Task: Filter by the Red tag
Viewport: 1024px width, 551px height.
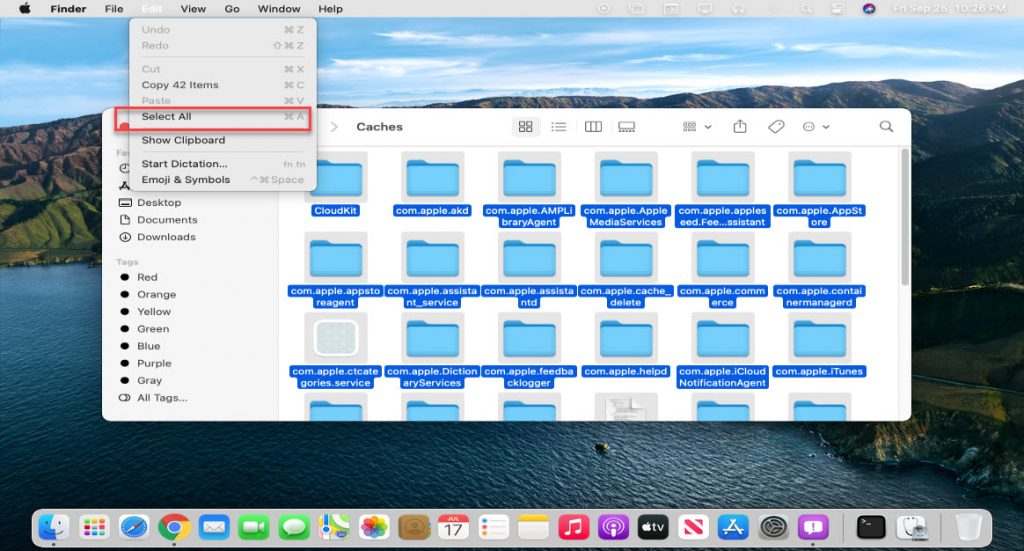Action: [147, 277]
